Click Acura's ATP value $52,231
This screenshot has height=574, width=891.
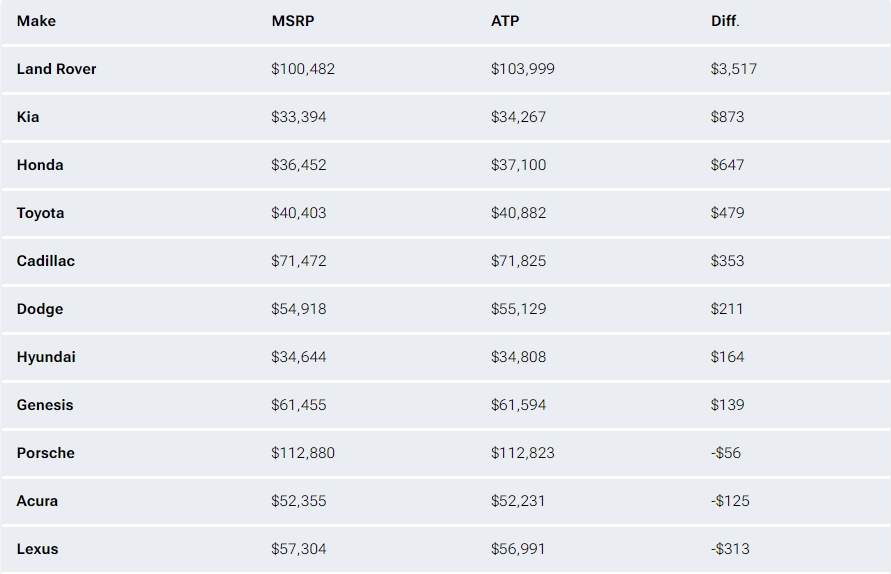[x=518, y=501]
